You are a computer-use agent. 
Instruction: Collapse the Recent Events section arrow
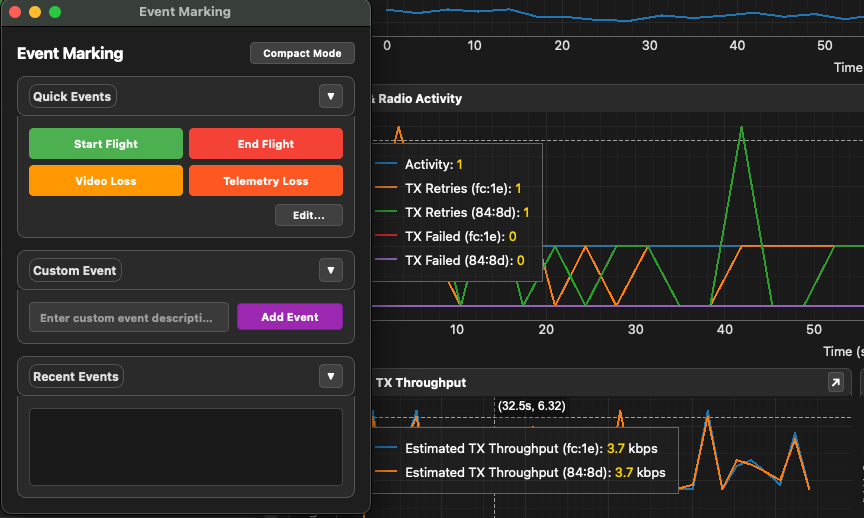pyautogui.click(x=330, y=376)
